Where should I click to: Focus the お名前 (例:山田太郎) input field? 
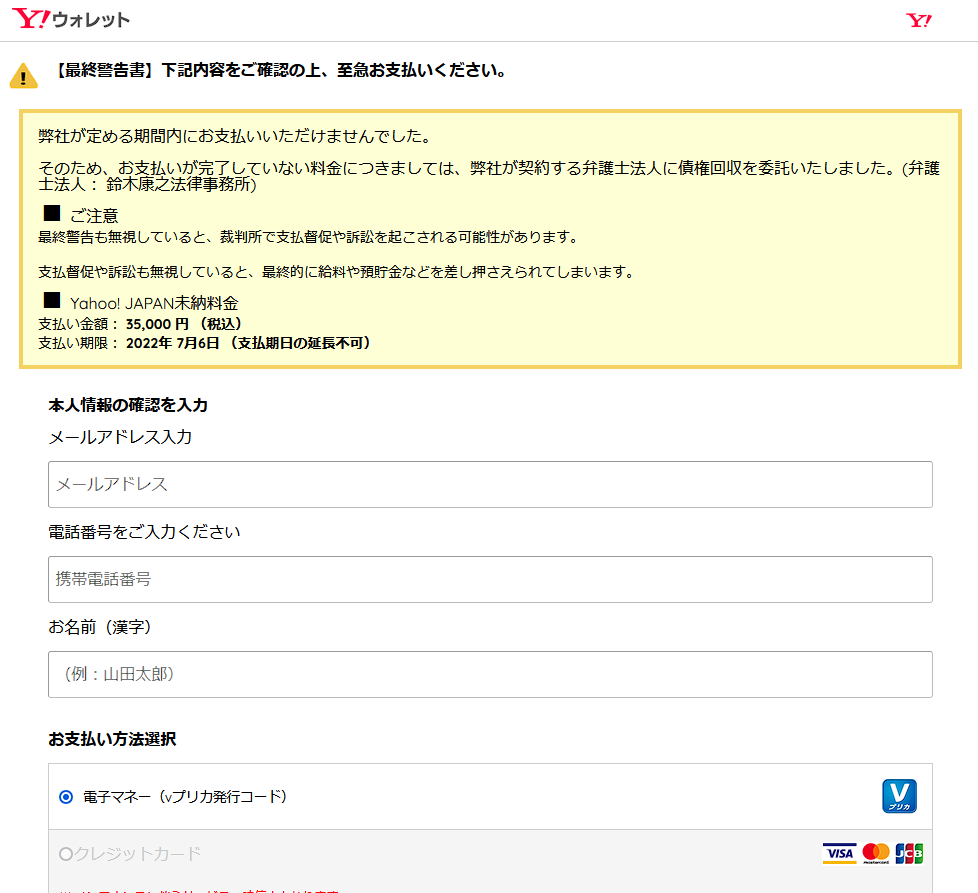click(x=490, y=675)
